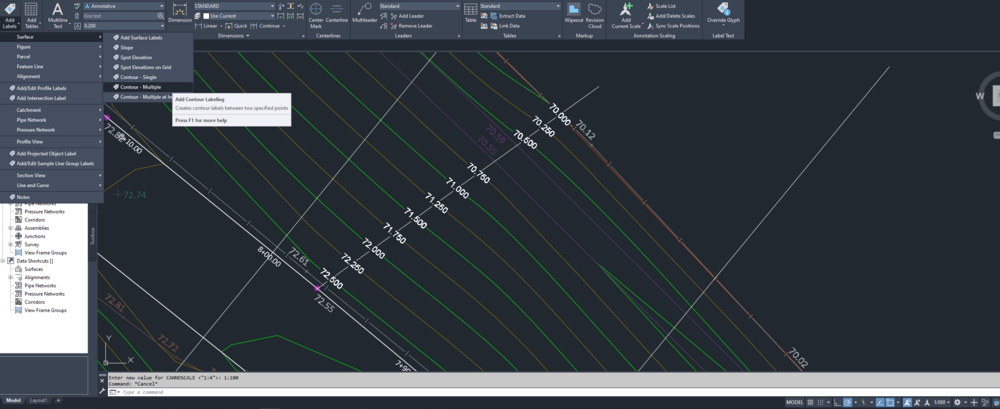Click the Find text search box

click(122, 16)
